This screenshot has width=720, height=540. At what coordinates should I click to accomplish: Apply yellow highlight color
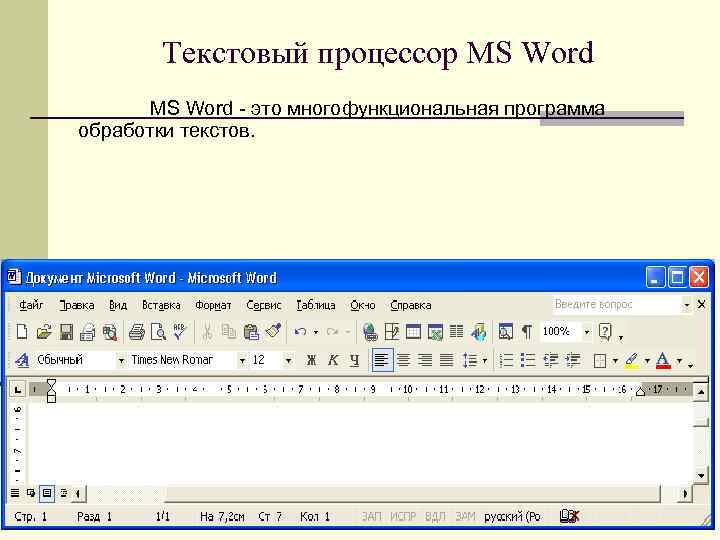coord(632,360)
